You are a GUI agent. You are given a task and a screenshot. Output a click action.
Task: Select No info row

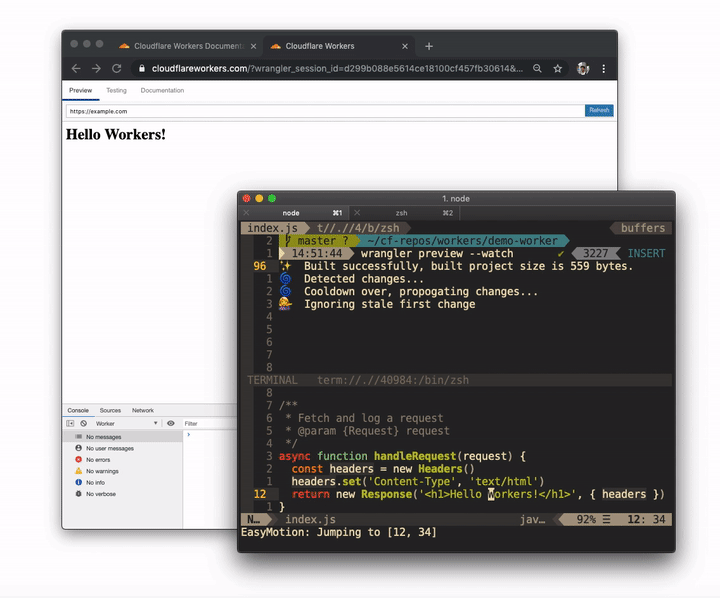click(123, 483)
